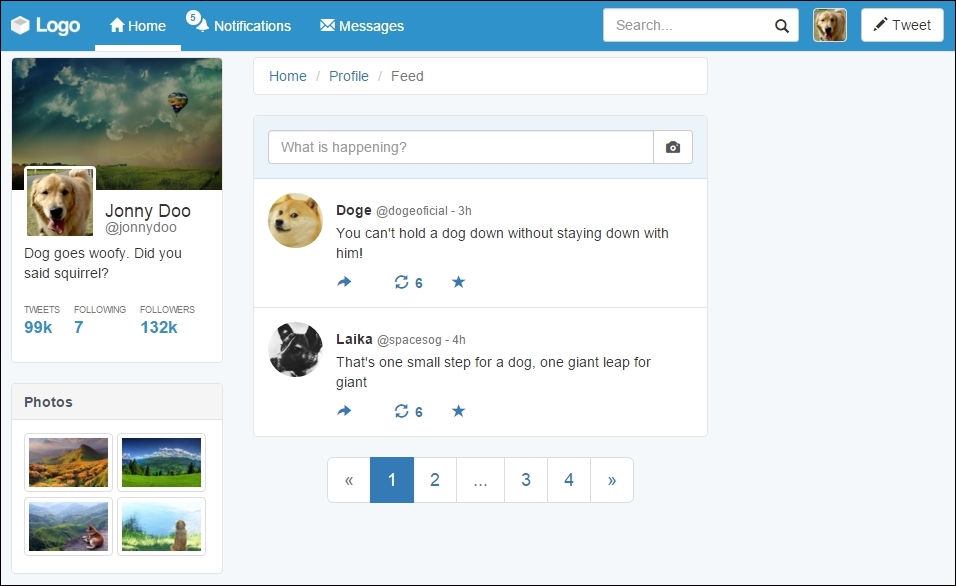Viewport: 956px width, 586px height.
Task: Open the blue sky green meadow thumbnail
Action: coord(162,462)
